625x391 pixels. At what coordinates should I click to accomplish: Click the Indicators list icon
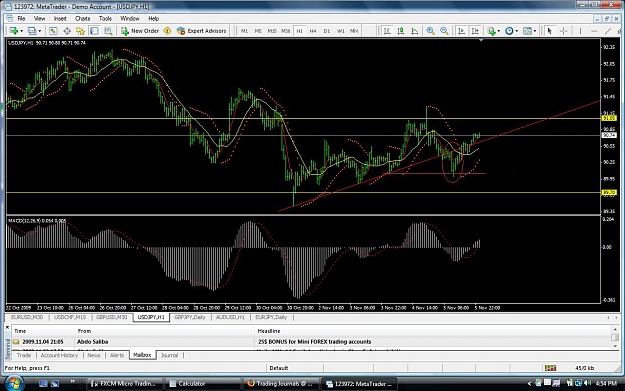coord(491,31)
